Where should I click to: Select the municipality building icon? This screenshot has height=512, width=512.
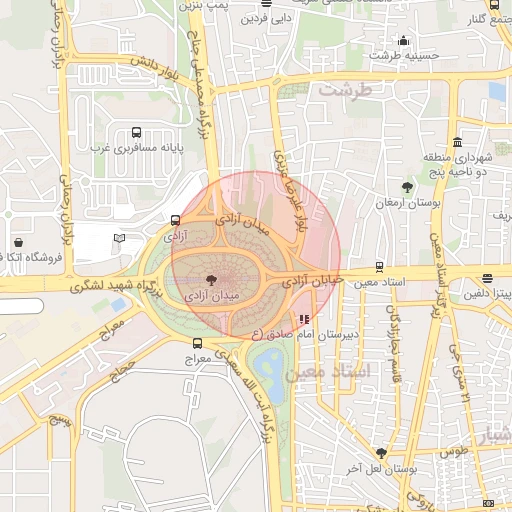(x=458, y=142)
